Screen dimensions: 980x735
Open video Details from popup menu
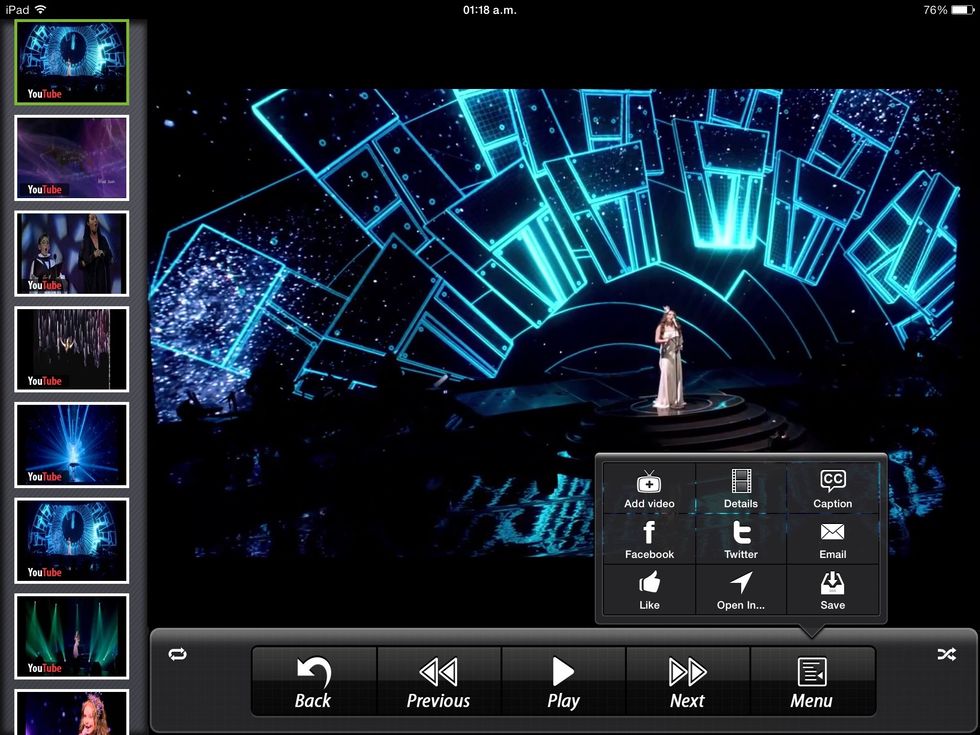tap(740, 488)
